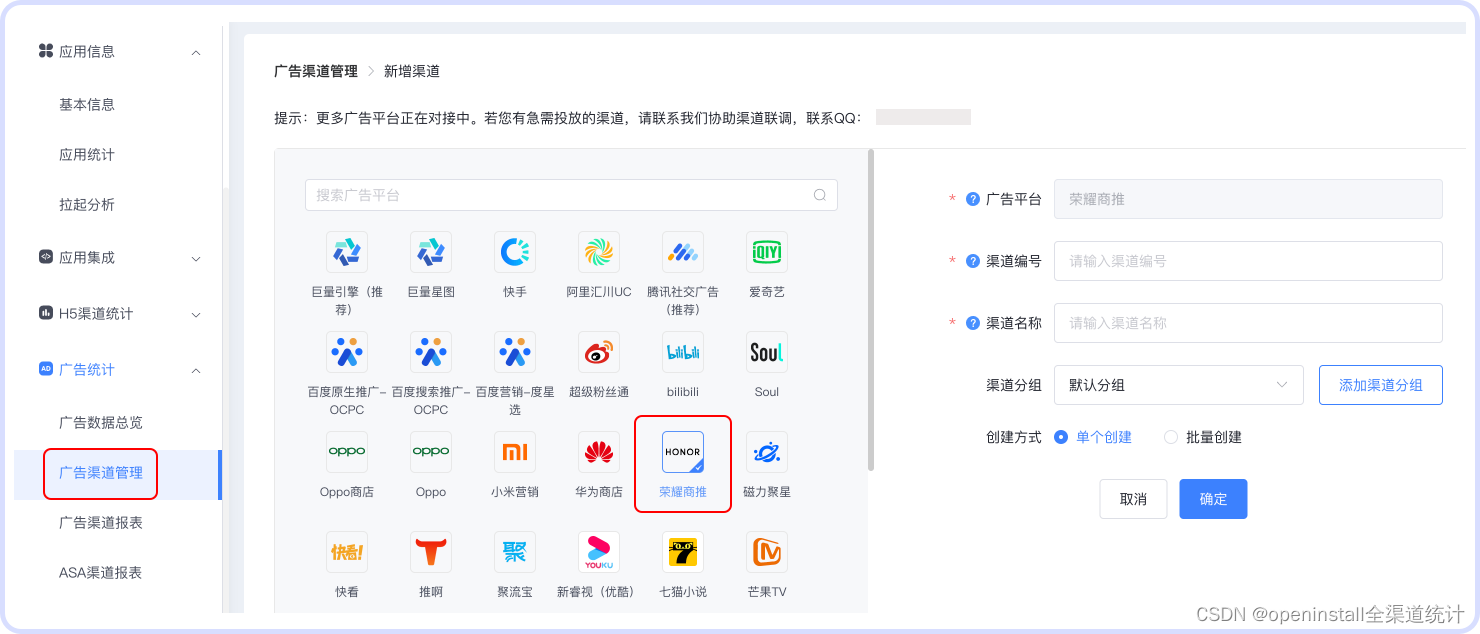This screenshot has height=634, width=1480.
Task: Pick the Oppo platform icon
Action: (x=431, y=452)
